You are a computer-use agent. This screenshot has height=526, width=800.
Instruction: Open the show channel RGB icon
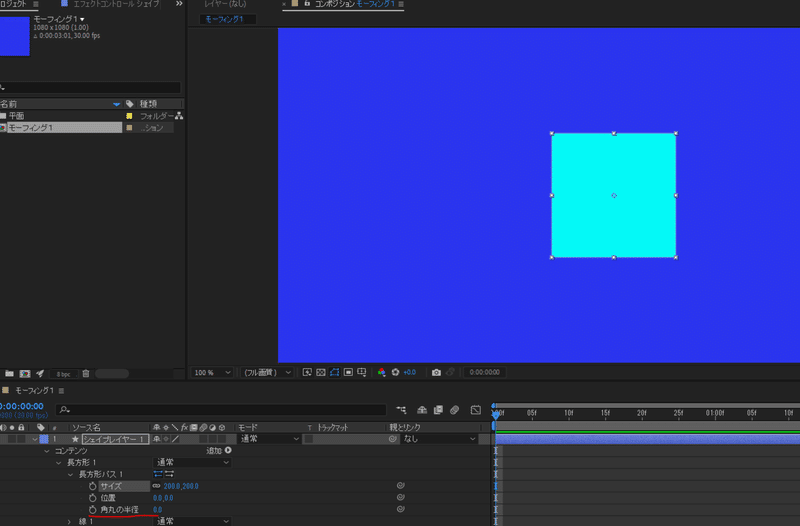pyautogui.click(x=381, y=372)
